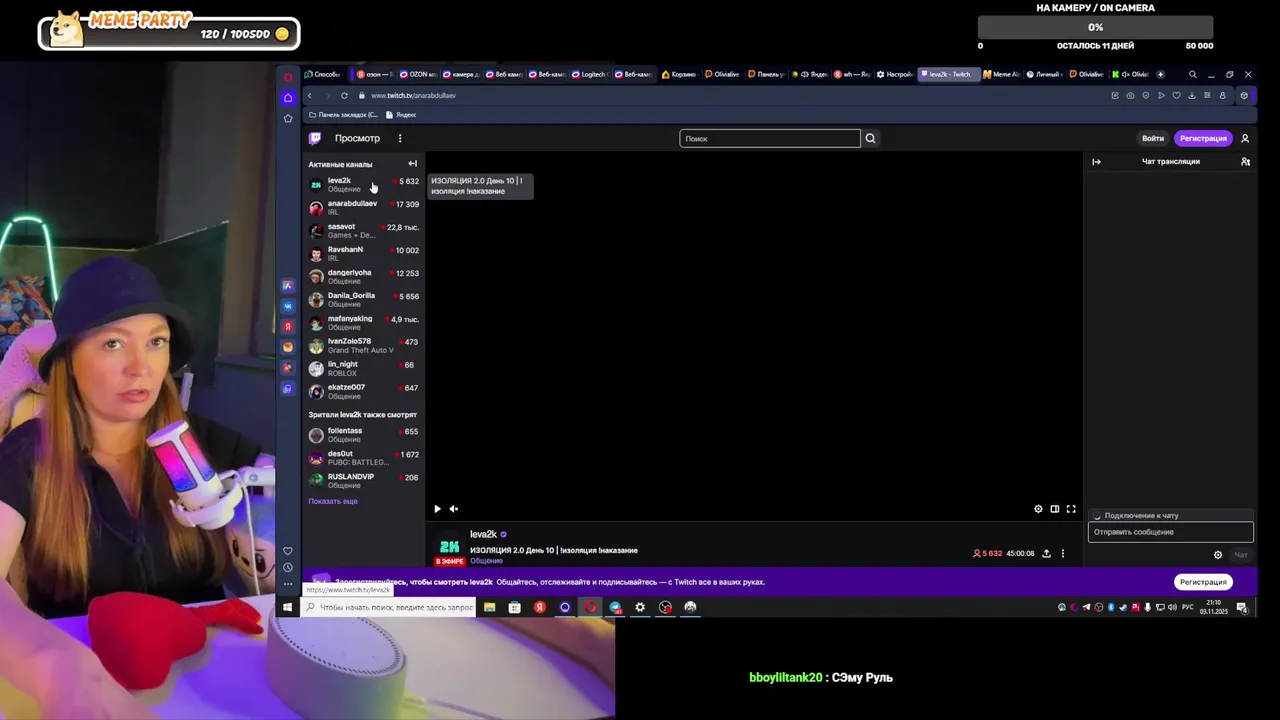Viewport: 1280px width, 720px height.
Task: Click the browser back arrow
Action: (310, 95)
